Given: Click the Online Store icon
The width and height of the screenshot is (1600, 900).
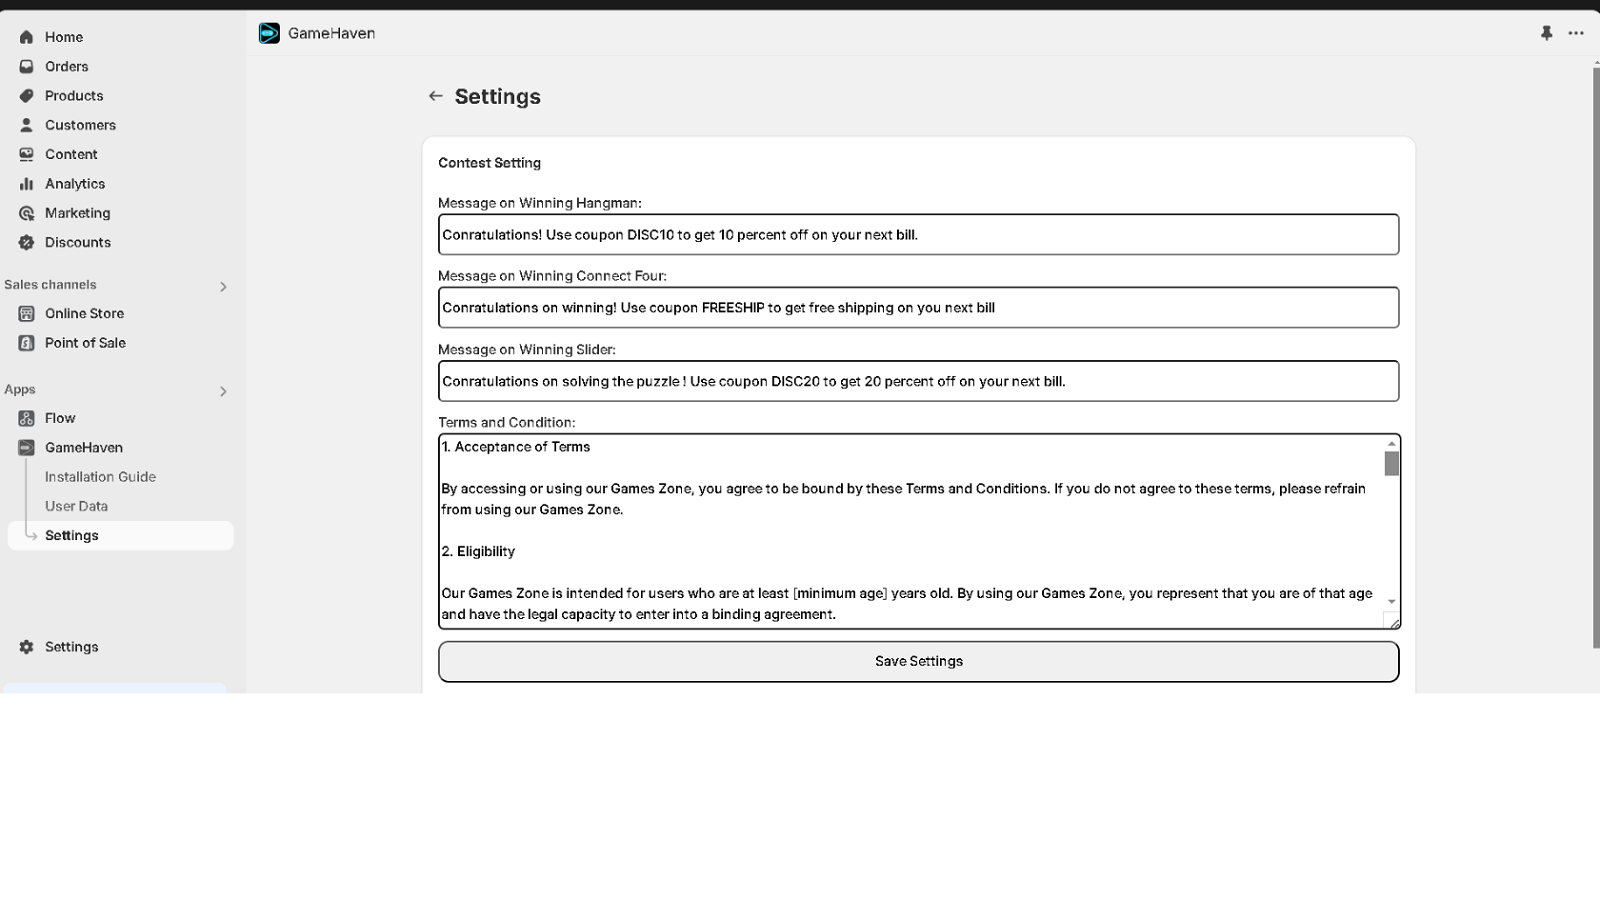Looking at the screenshot, I should click(x=26, y=313).
